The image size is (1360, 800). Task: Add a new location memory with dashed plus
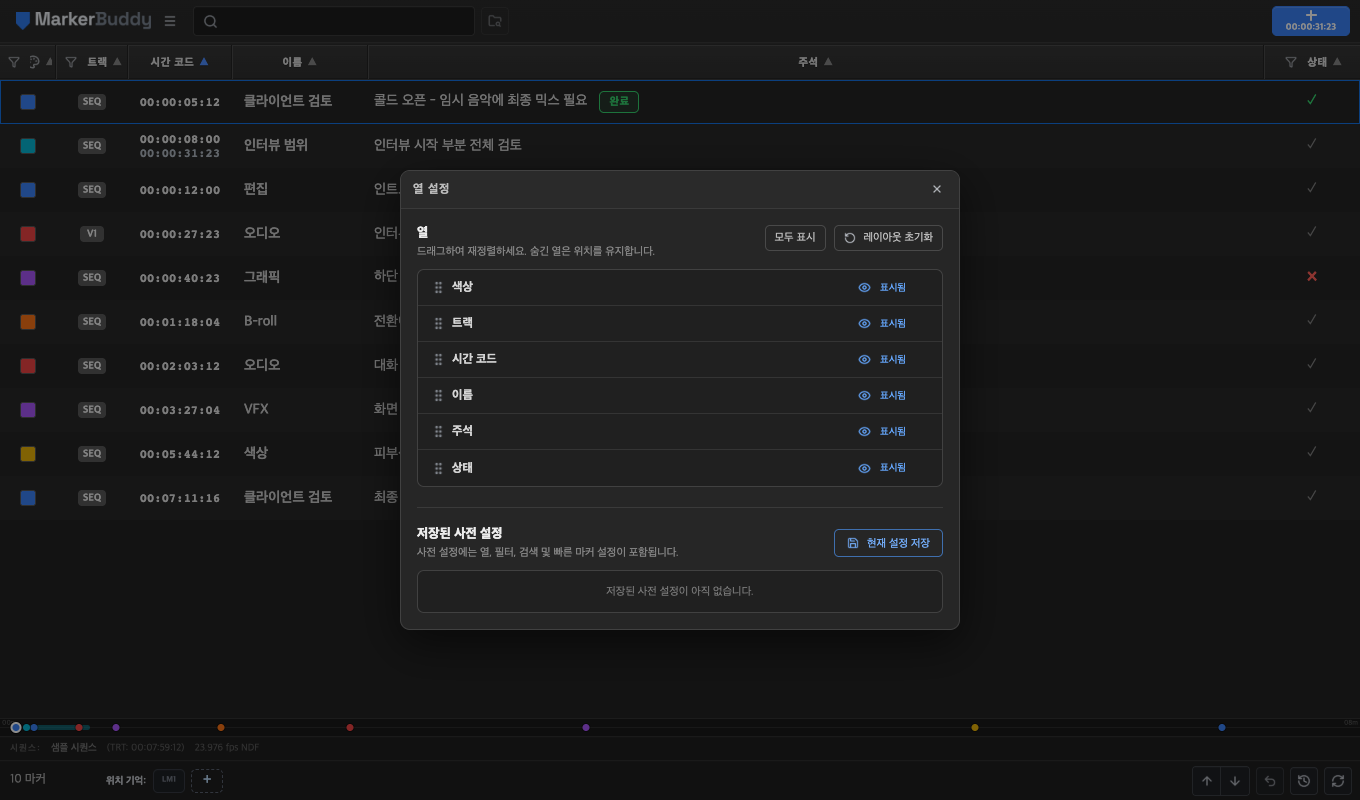[x=207, y=780]
